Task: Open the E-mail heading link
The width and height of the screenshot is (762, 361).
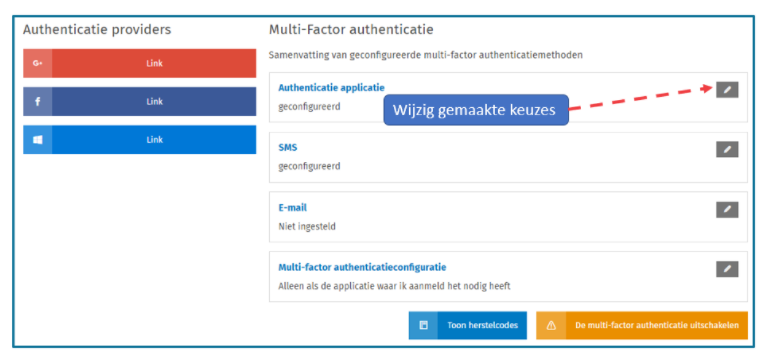Action: [x=292, y=207]
